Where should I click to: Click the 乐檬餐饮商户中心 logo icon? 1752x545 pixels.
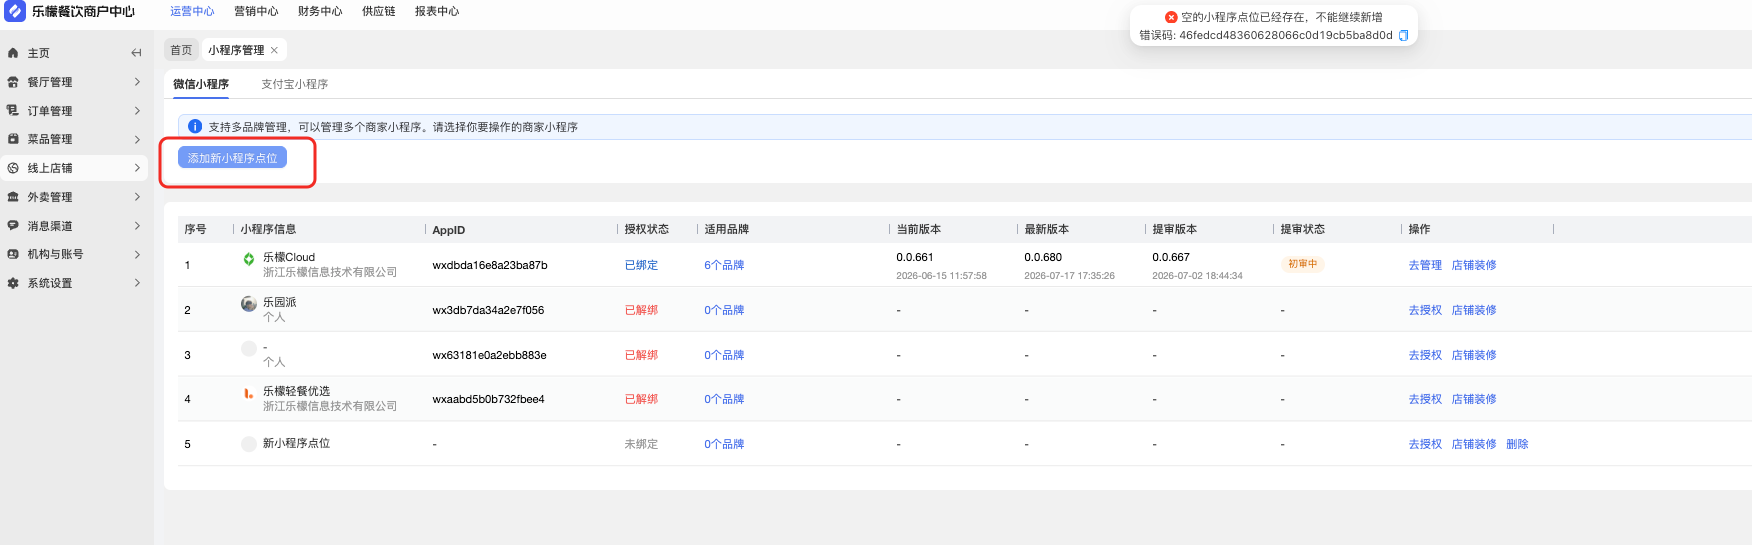(x=15, y=11)
